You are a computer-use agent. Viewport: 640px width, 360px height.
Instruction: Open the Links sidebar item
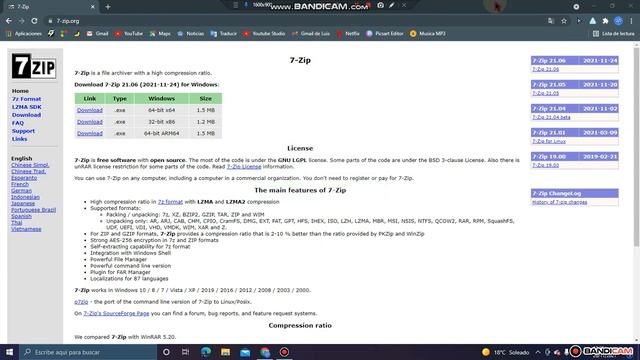19,139
